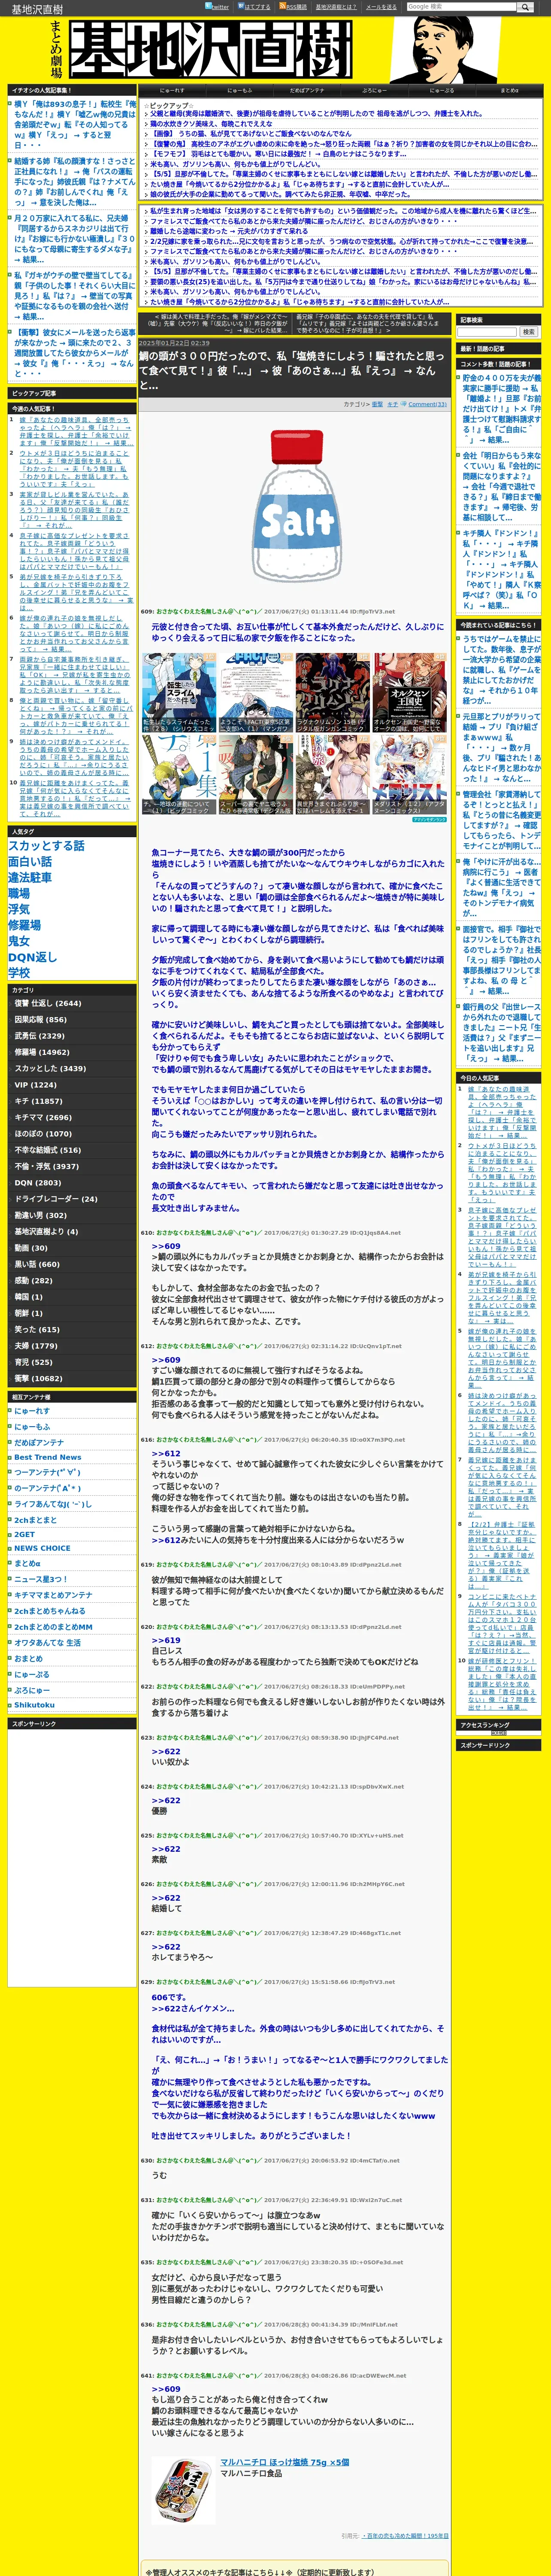Open the キチママ (2696) category

tap(43, 1117)
